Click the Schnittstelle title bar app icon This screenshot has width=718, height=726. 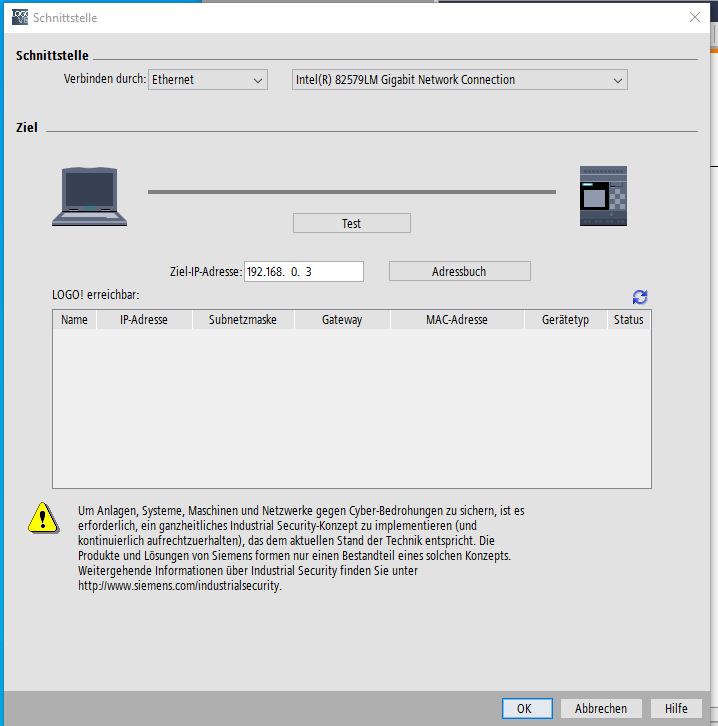click(19, 17)
